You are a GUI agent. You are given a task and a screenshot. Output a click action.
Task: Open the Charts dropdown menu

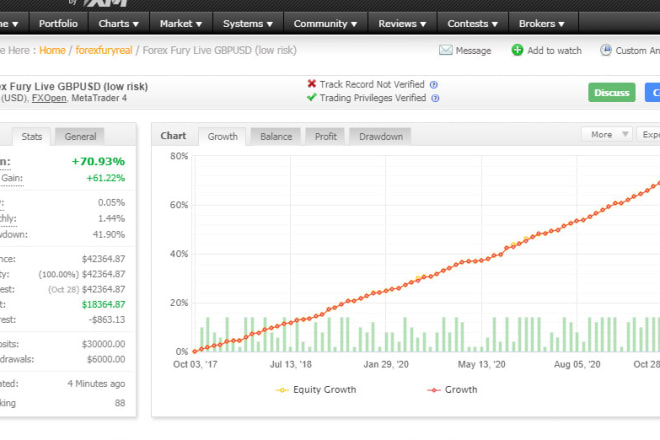tap(119, 24)
